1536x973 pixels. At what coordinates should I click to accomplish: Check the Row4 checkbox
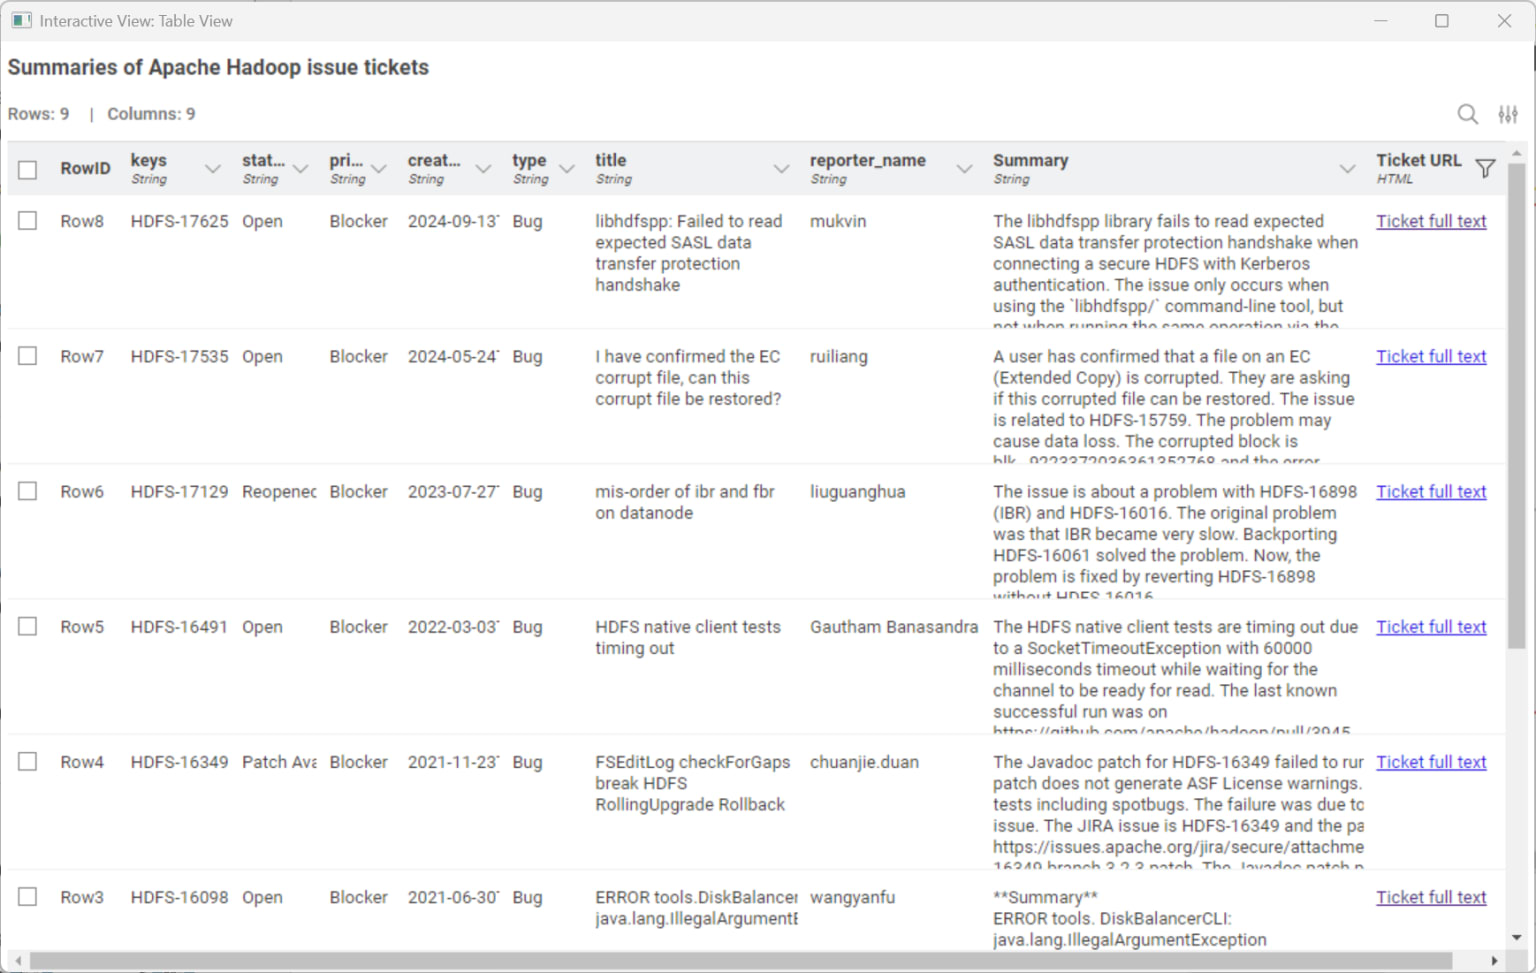(x=28, y=761)
